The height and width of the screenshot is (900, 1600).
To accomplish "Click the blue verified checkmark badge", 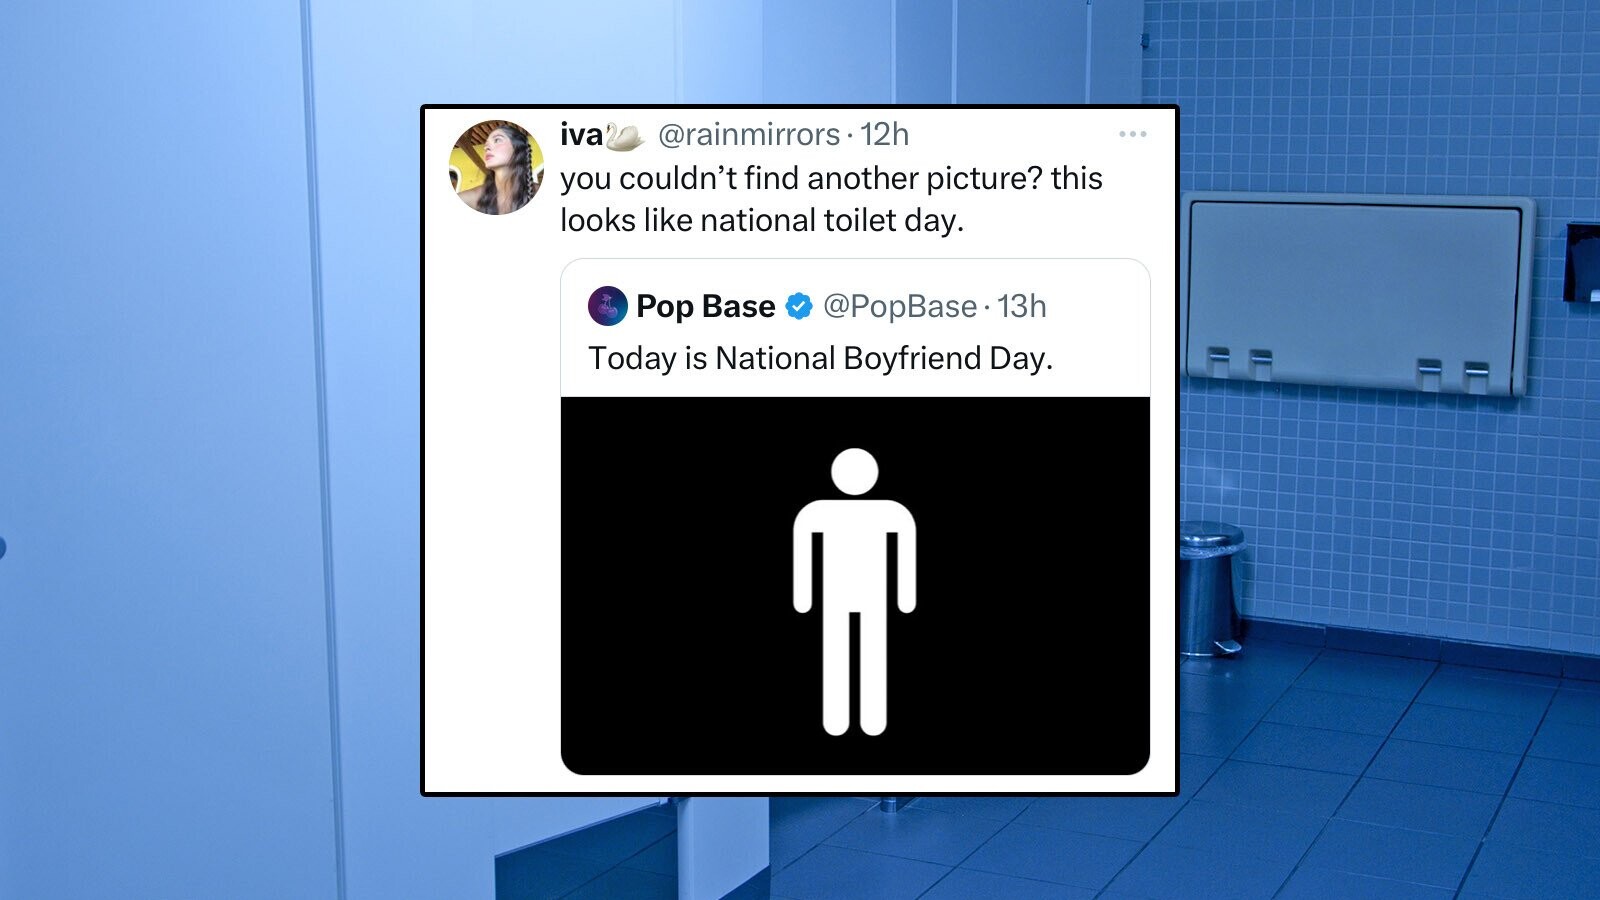I will click(x=799, y=306).
